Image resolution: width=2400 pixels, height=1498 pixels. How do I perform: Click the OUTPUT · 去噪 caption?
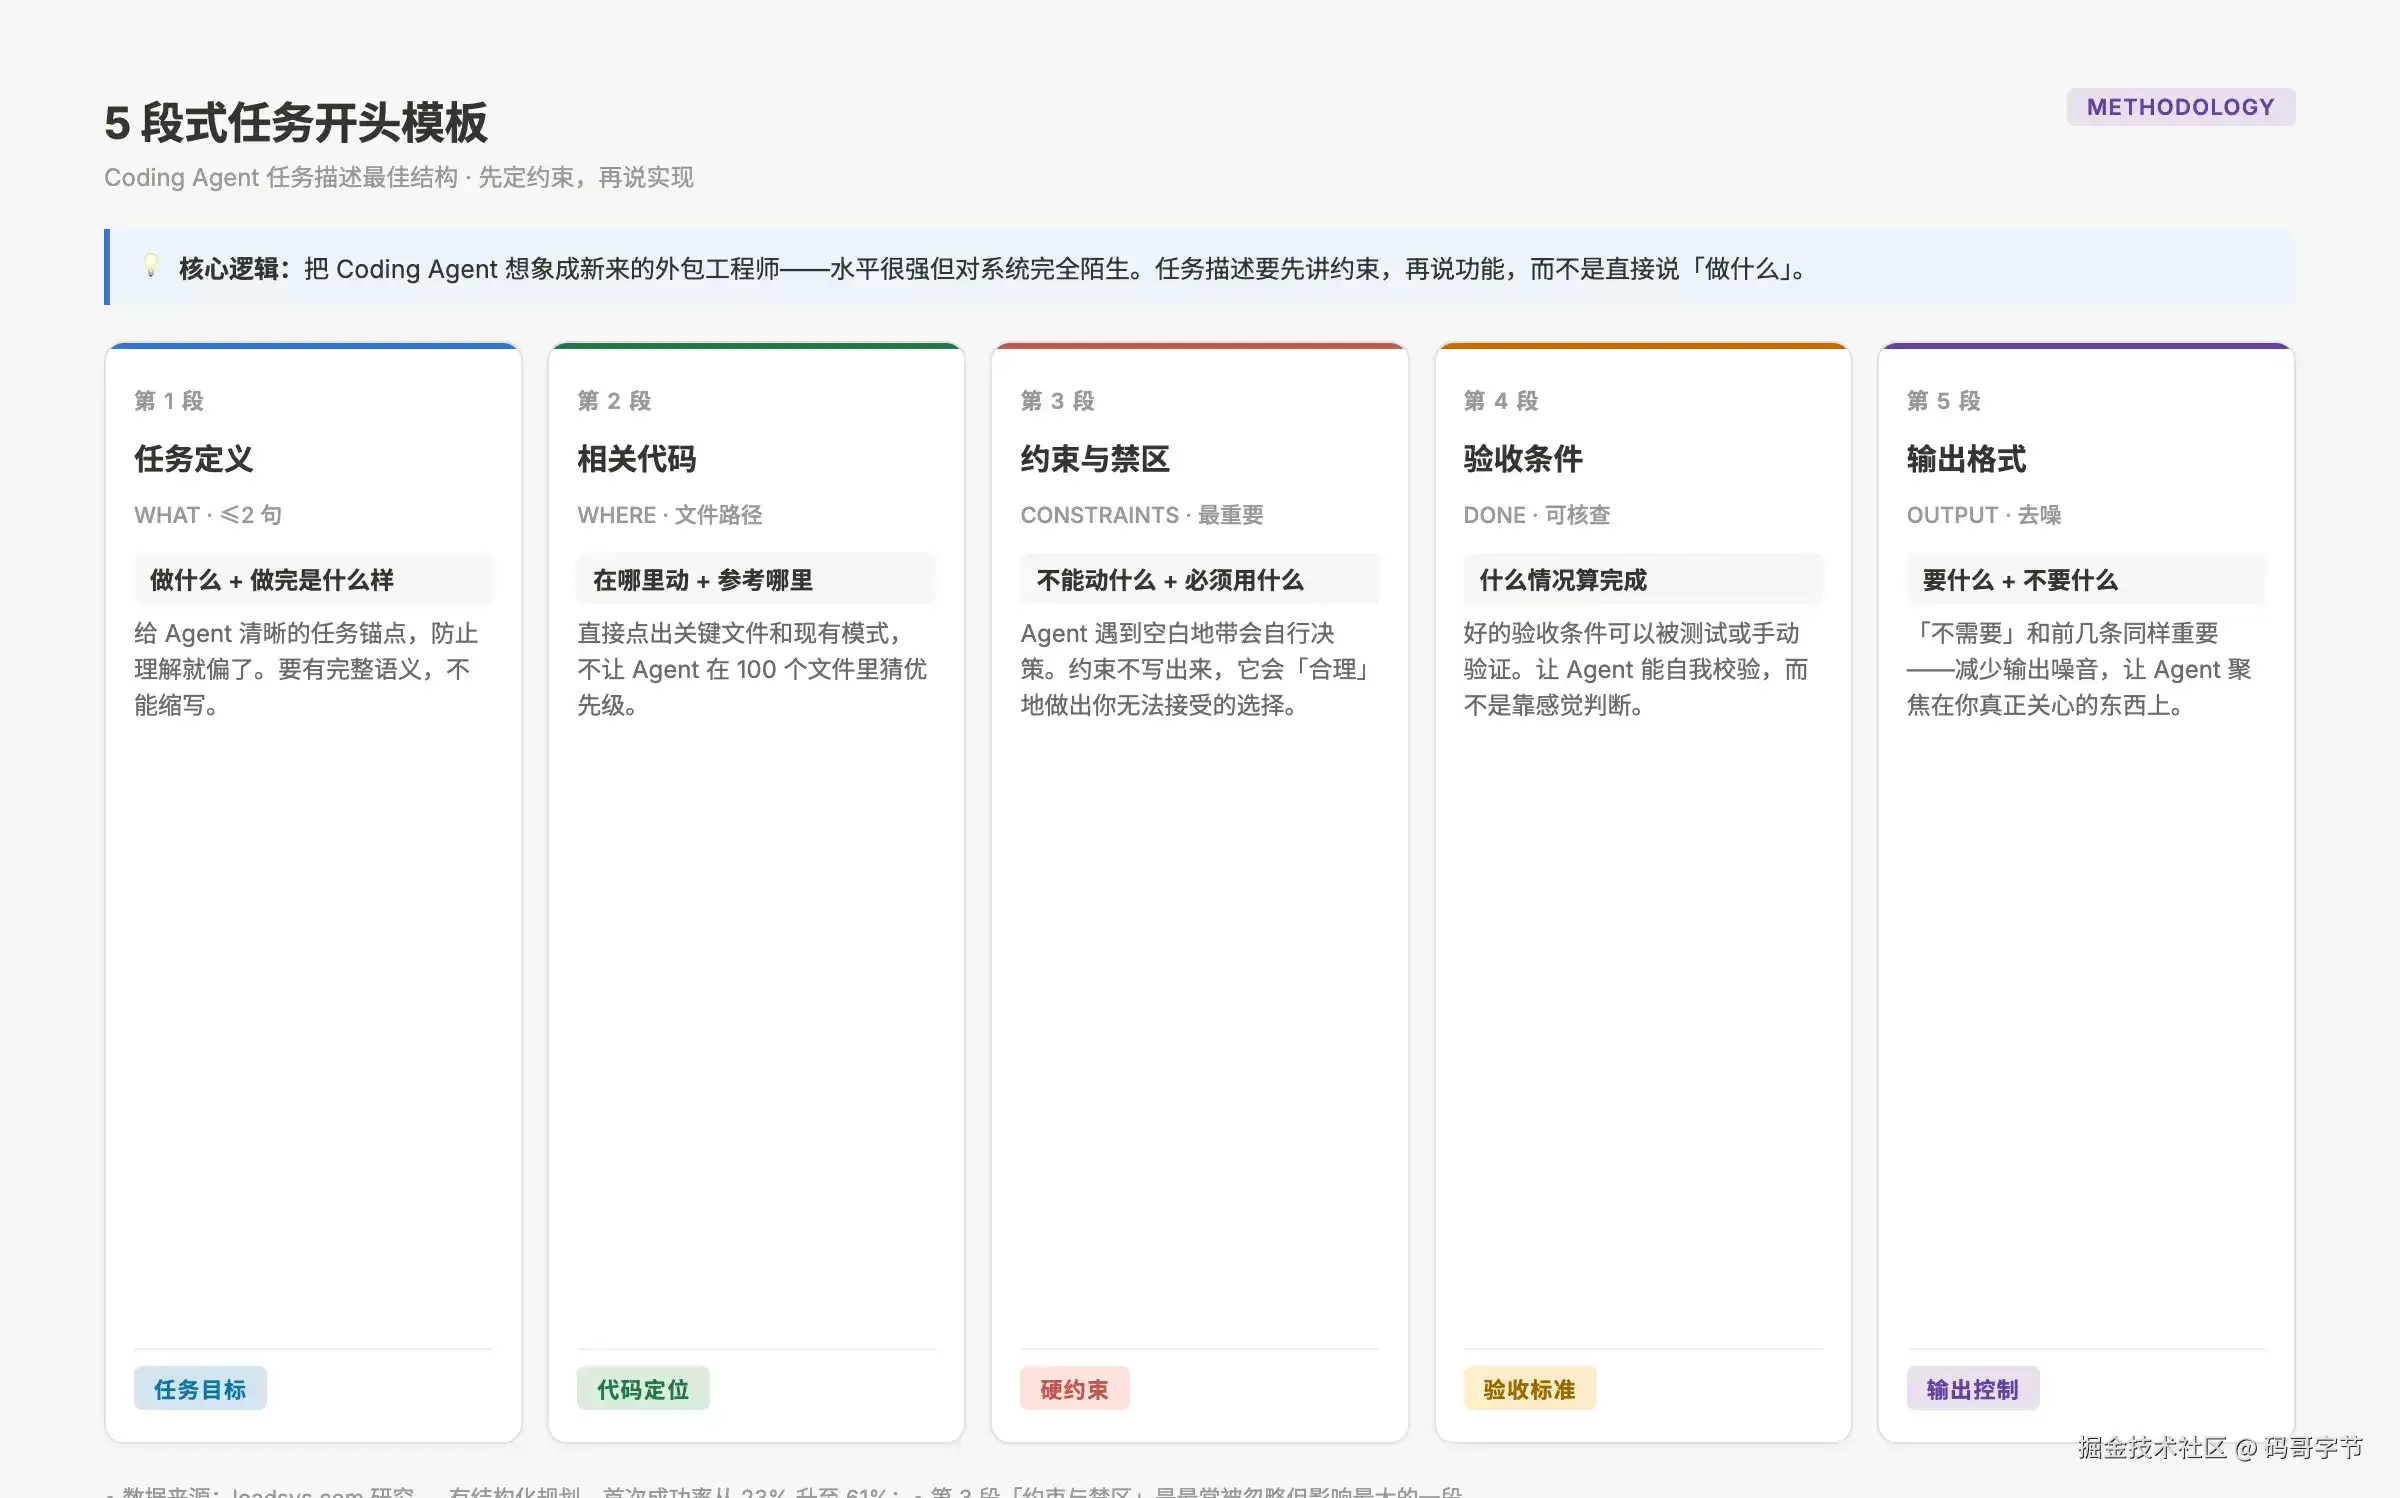click(1983, 515)
